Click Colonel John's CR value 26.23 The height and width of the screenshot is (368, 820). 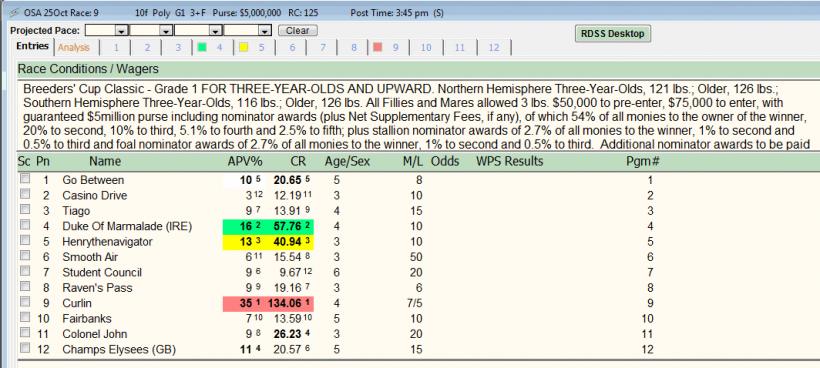click(288, 334)
